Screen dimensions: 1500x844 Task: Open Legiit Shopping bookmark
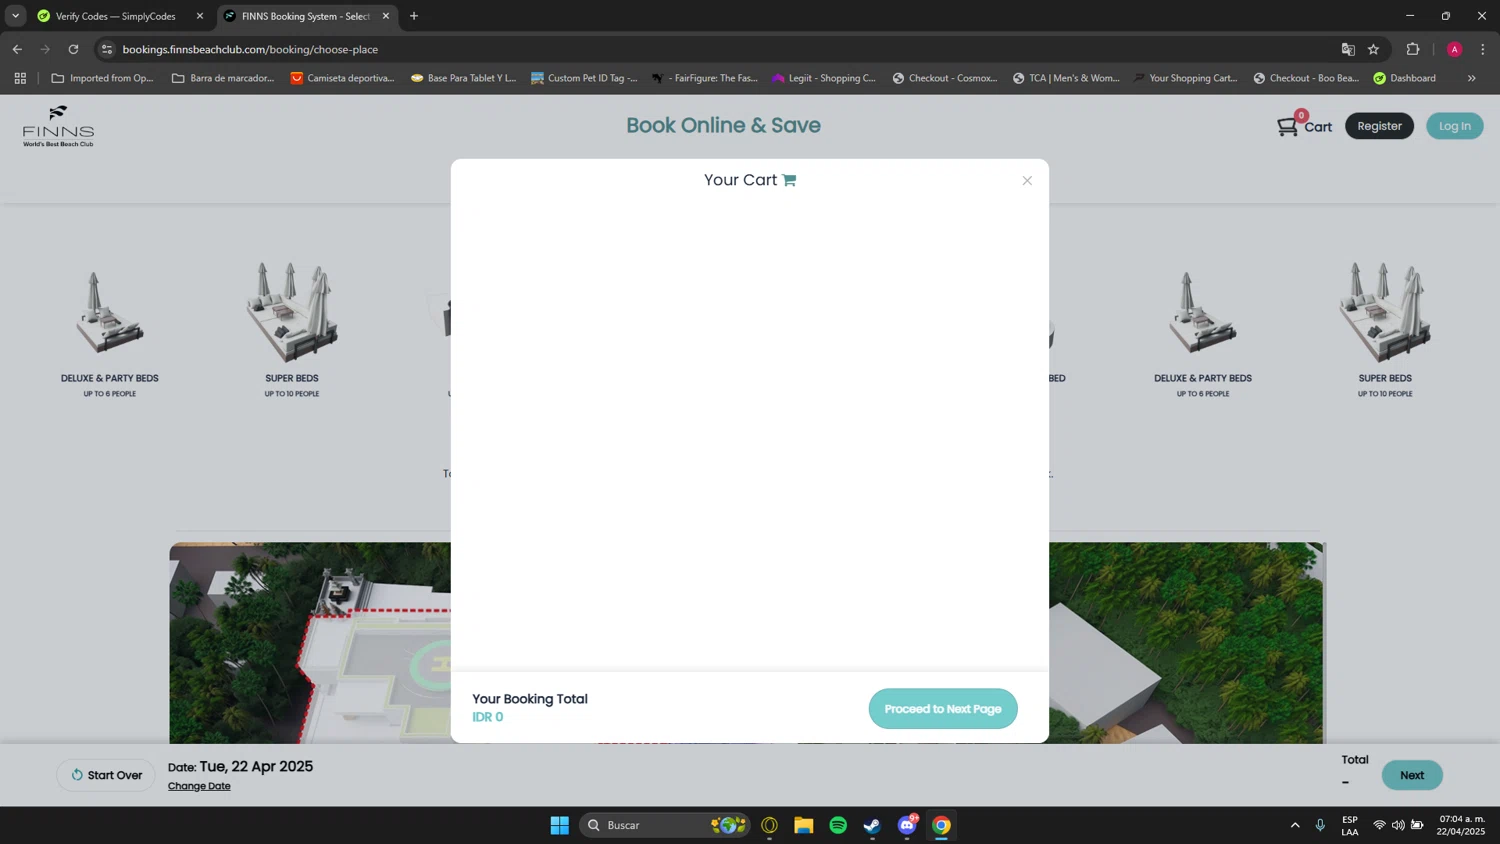tap(824, 78)
